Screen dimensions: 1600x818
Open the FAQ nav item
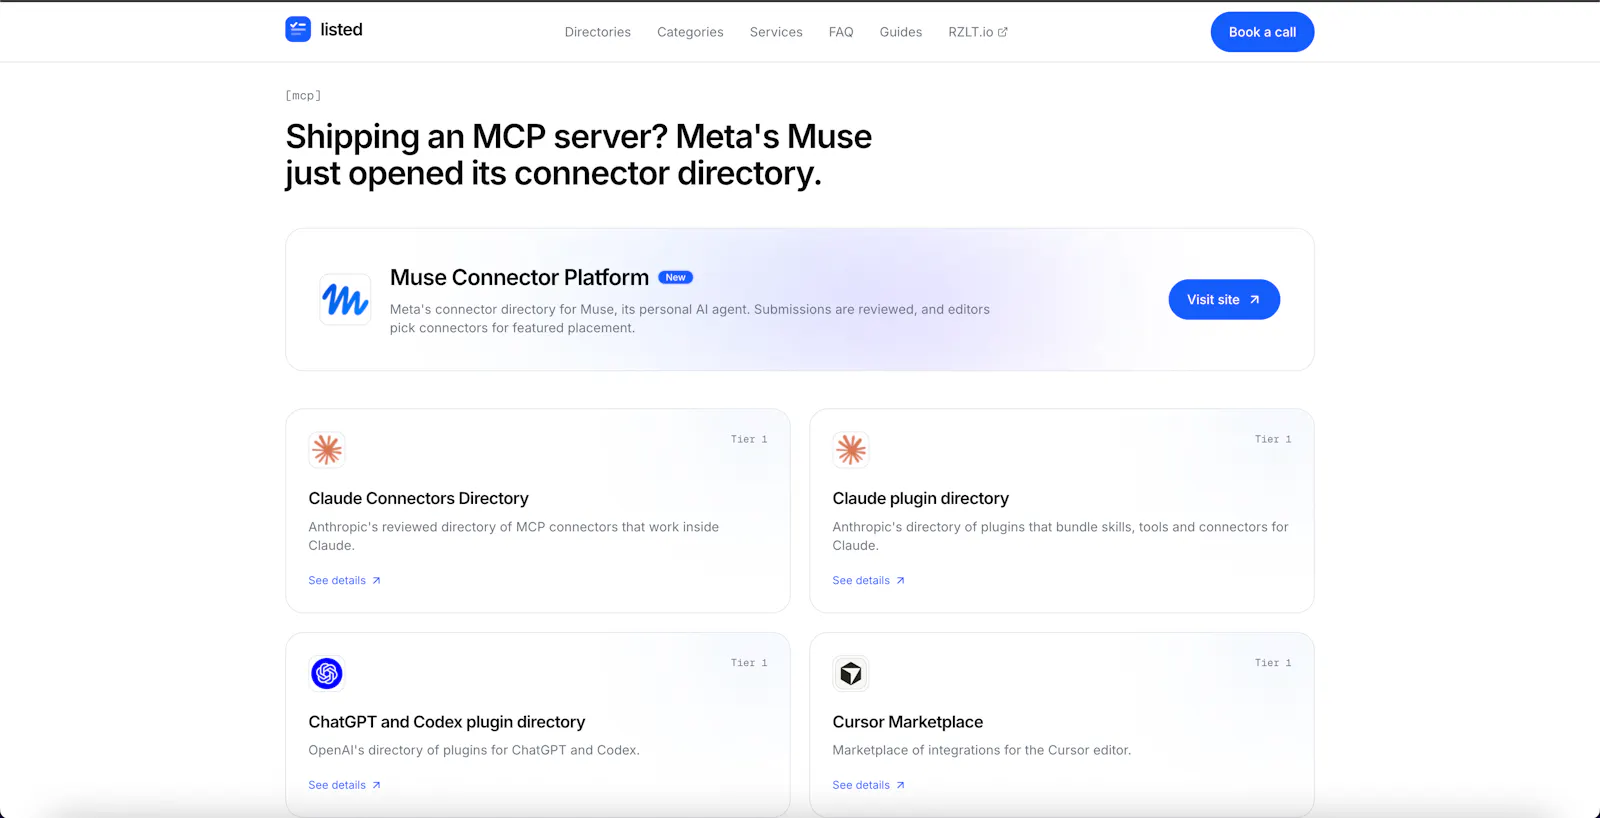(x=841, y=32)
